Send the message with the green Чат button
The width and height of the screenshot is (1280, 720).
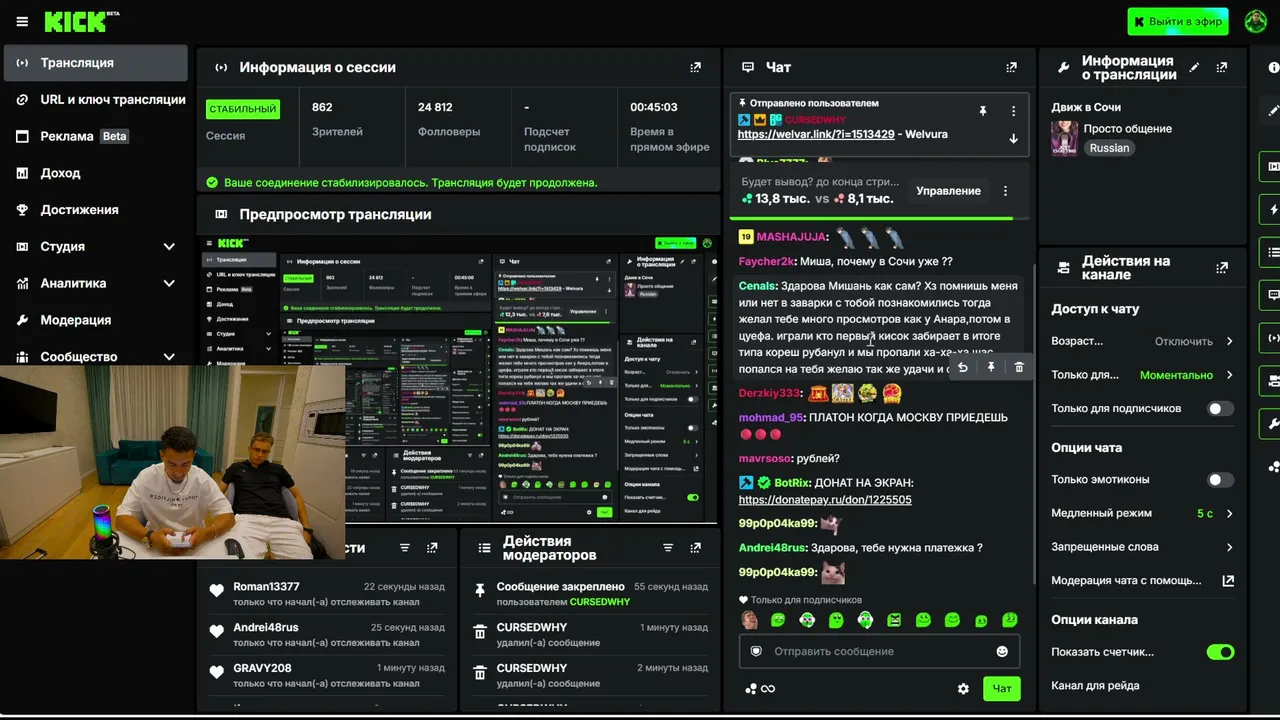(x=1002, y=688)
